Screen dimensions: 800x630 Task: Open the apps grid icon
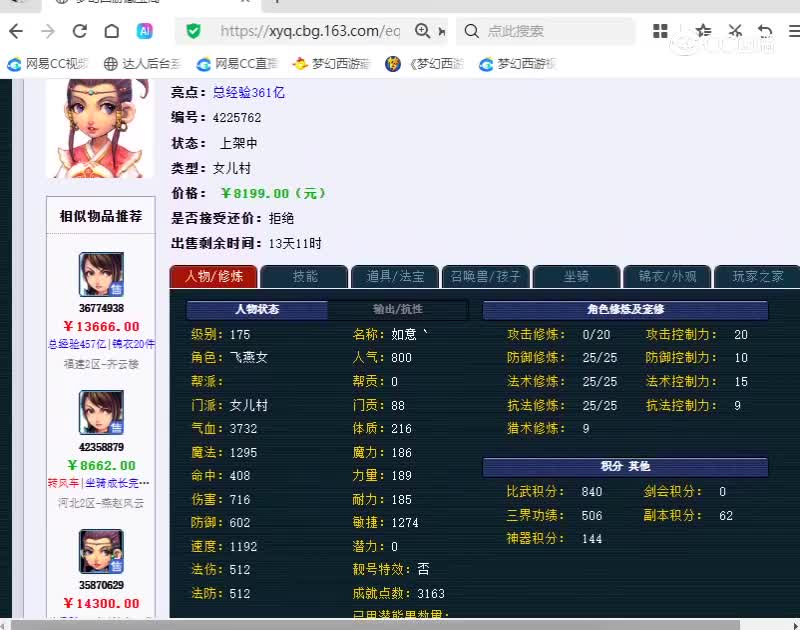click(x=660, y=31)
